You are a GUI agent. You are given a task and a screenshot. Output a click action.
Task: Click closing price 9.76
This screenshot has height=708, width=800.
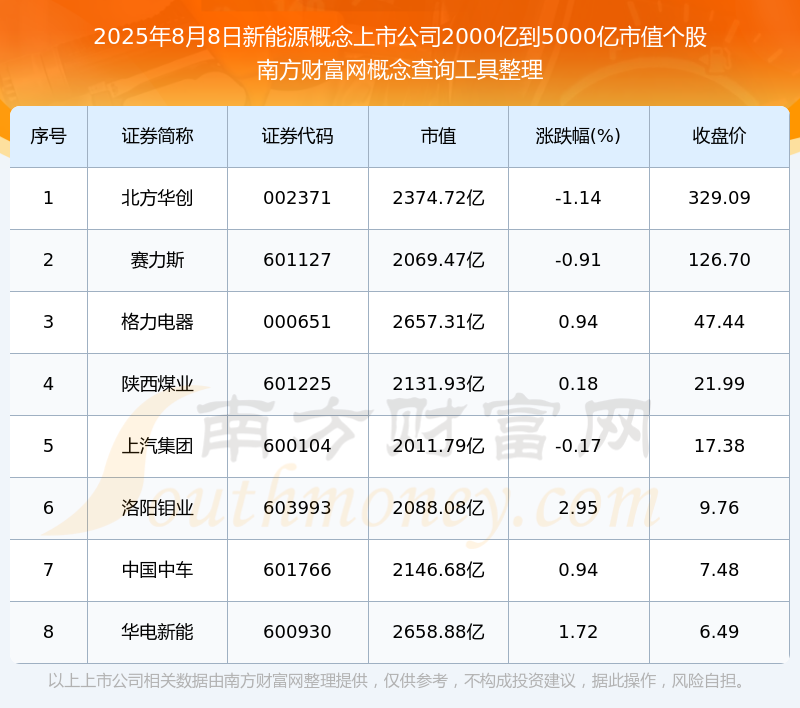click(x=719, y=508)
